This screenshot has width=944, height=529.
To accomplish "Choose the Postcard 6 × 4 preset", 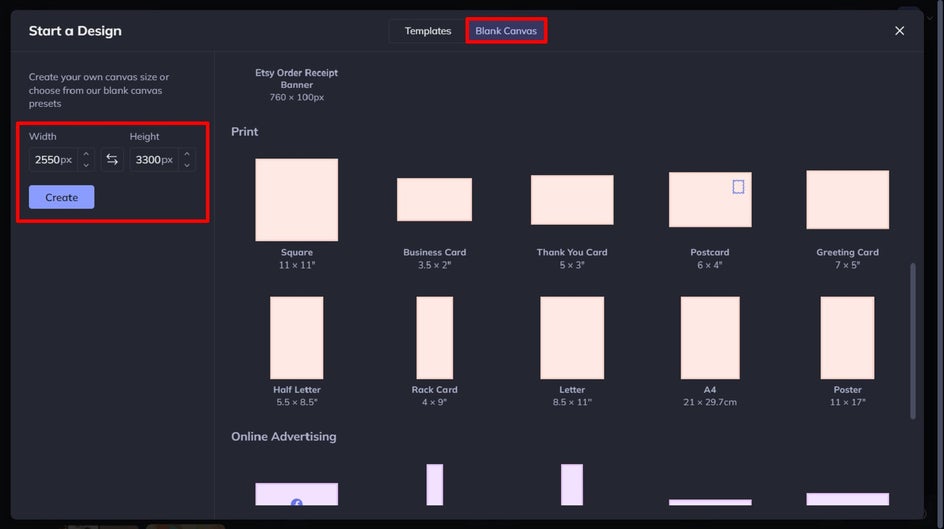I will pos(710,200).
